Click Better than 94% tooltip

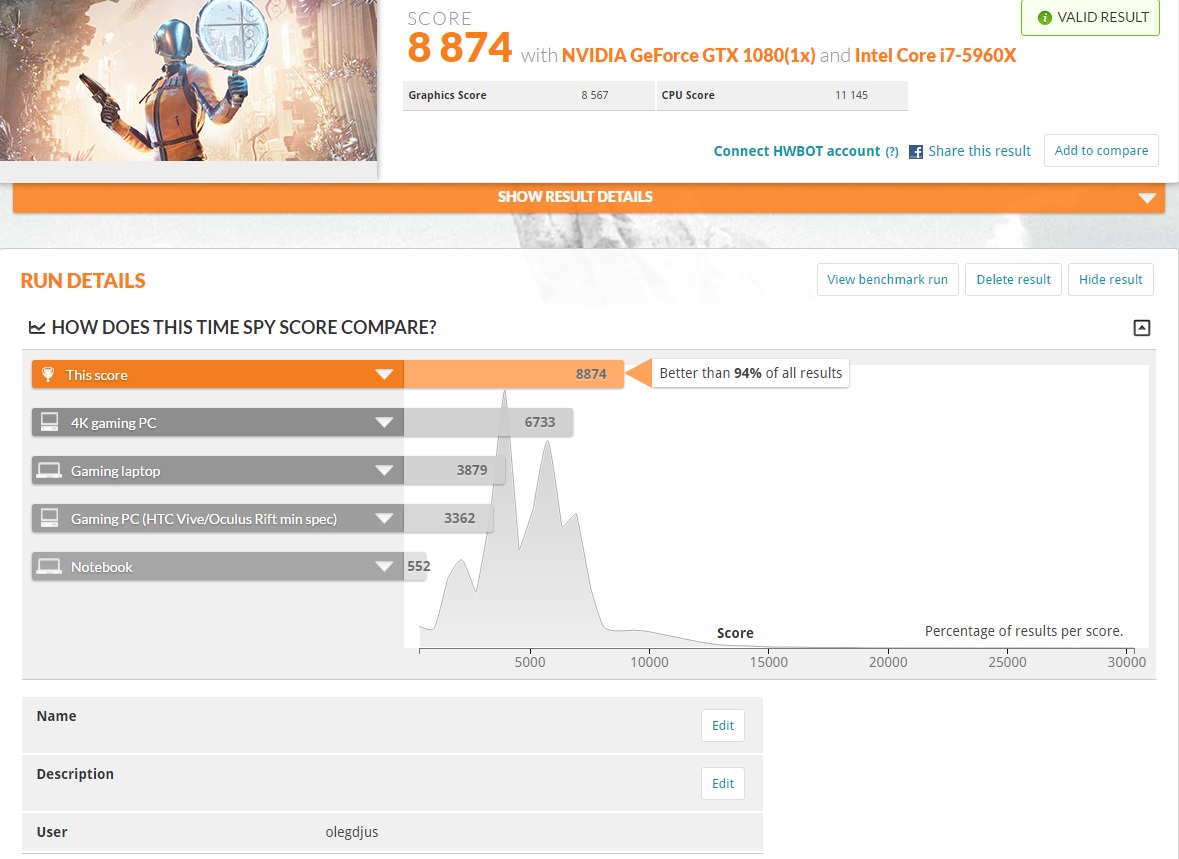750,373
